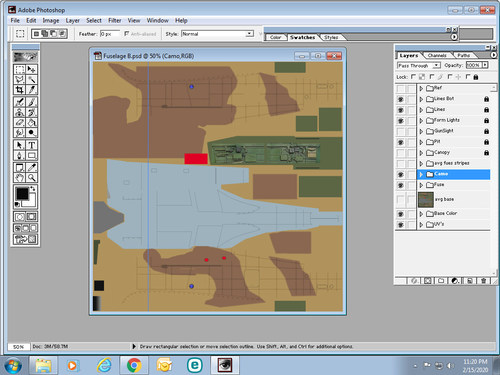The image size is (500, 375).
Task: Expand the Camo layer group
Action: [421, 174]
